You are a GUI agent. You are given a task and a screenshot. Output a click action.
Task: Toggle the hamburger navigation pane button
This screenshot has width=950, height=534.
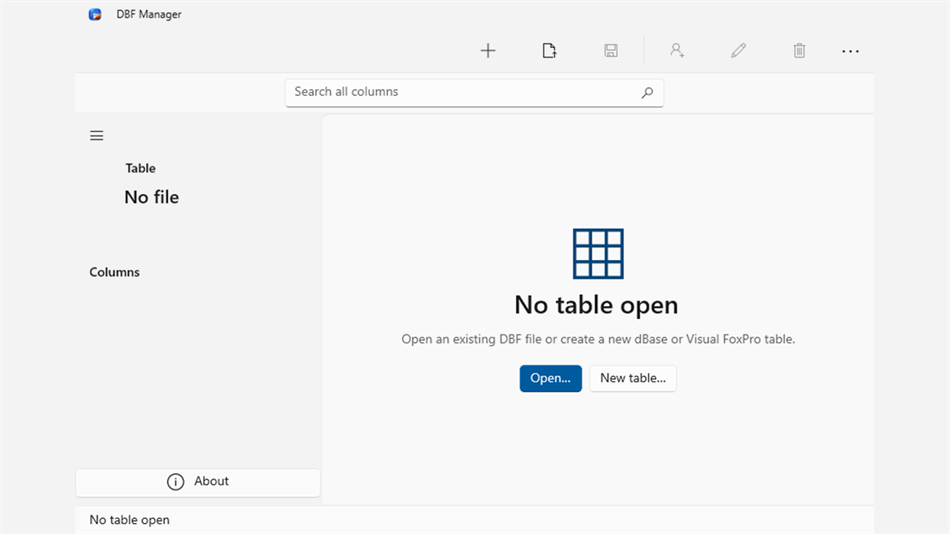click(x=96, y=136)
